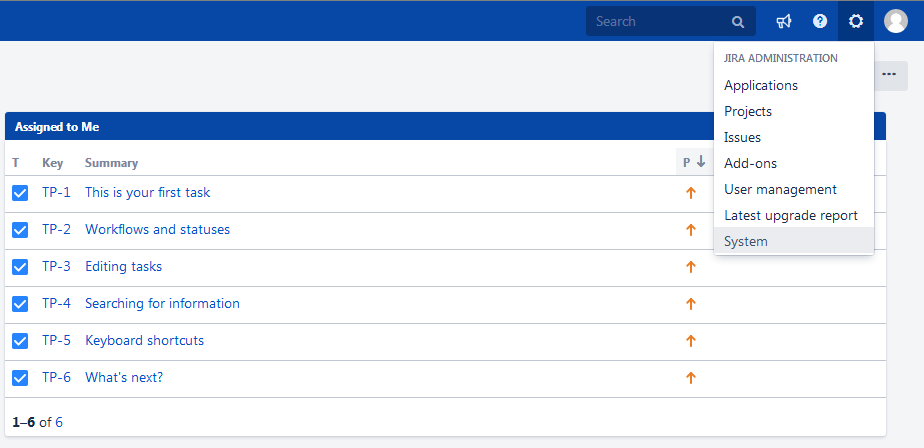Click the task type icon for TP-1

[20, 193]
